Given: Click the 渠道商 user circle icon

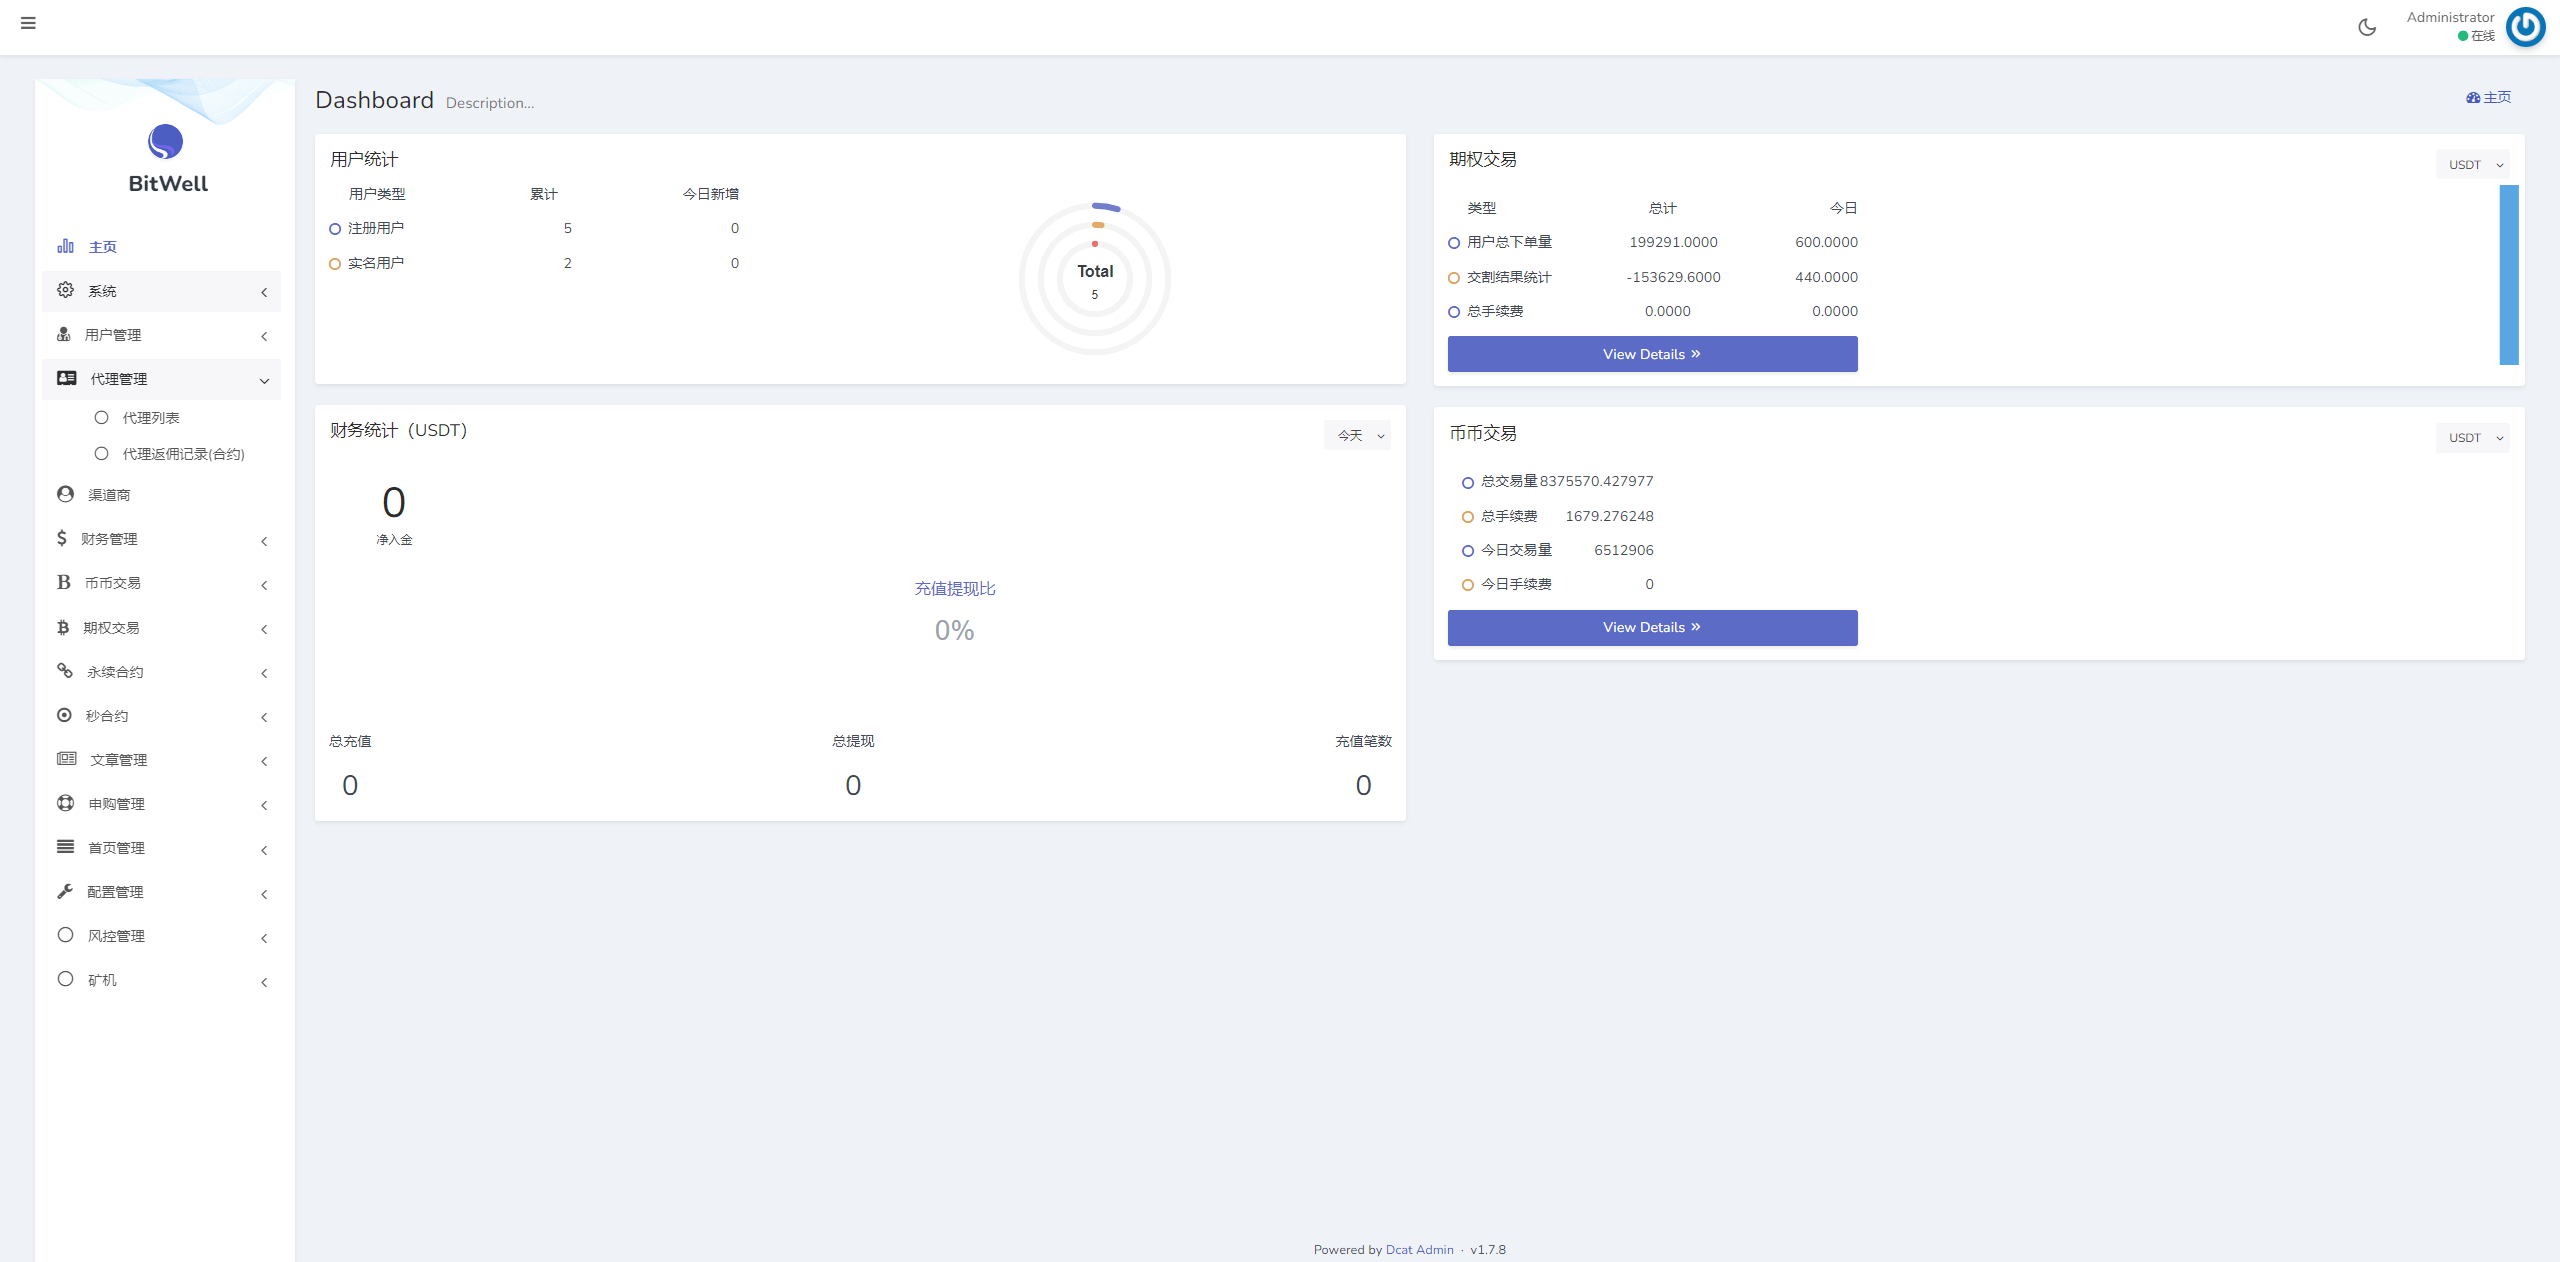Looking at the screenshot, I should 65,494.
